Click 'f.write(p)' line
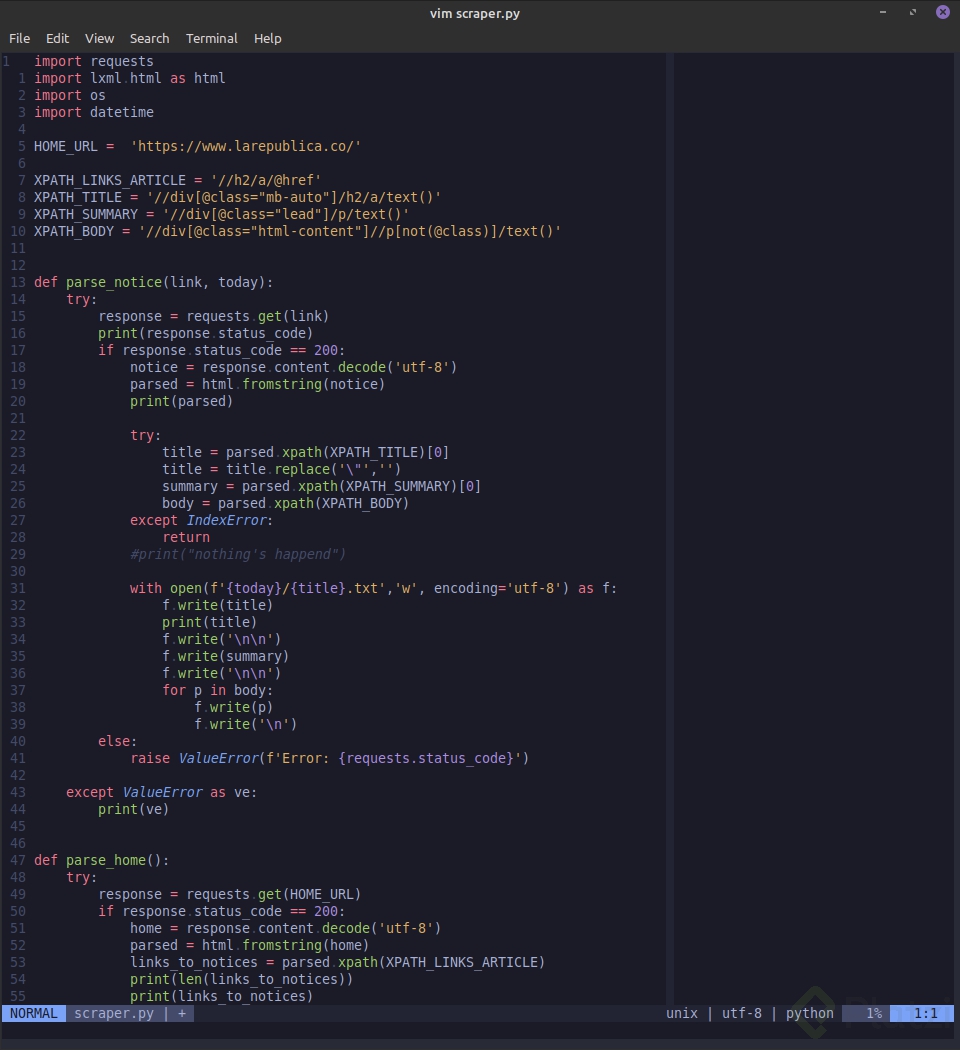Image resolution: width=960 pixels, height=1050 pixels. click(234, 708)
